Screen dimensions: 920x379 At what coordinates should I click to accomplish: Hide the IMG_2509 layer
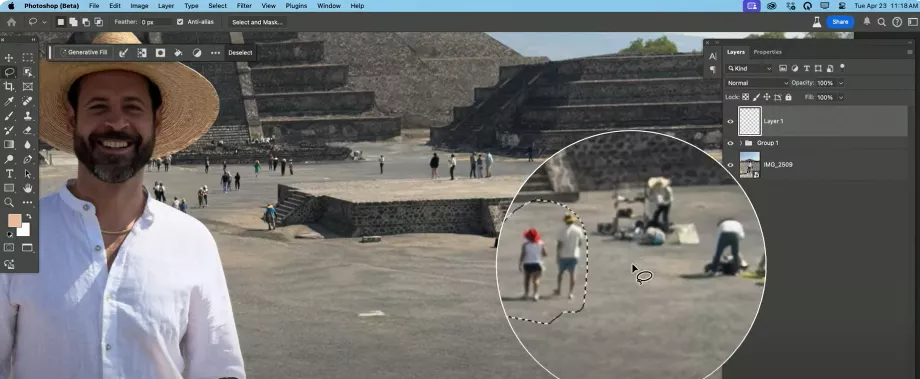(730, 165)
